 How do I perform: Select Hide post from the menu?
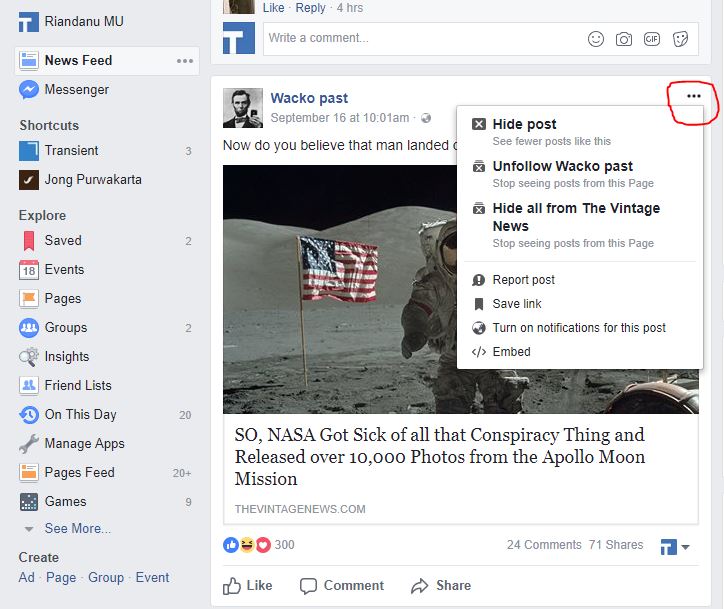(x=525, y=124)
